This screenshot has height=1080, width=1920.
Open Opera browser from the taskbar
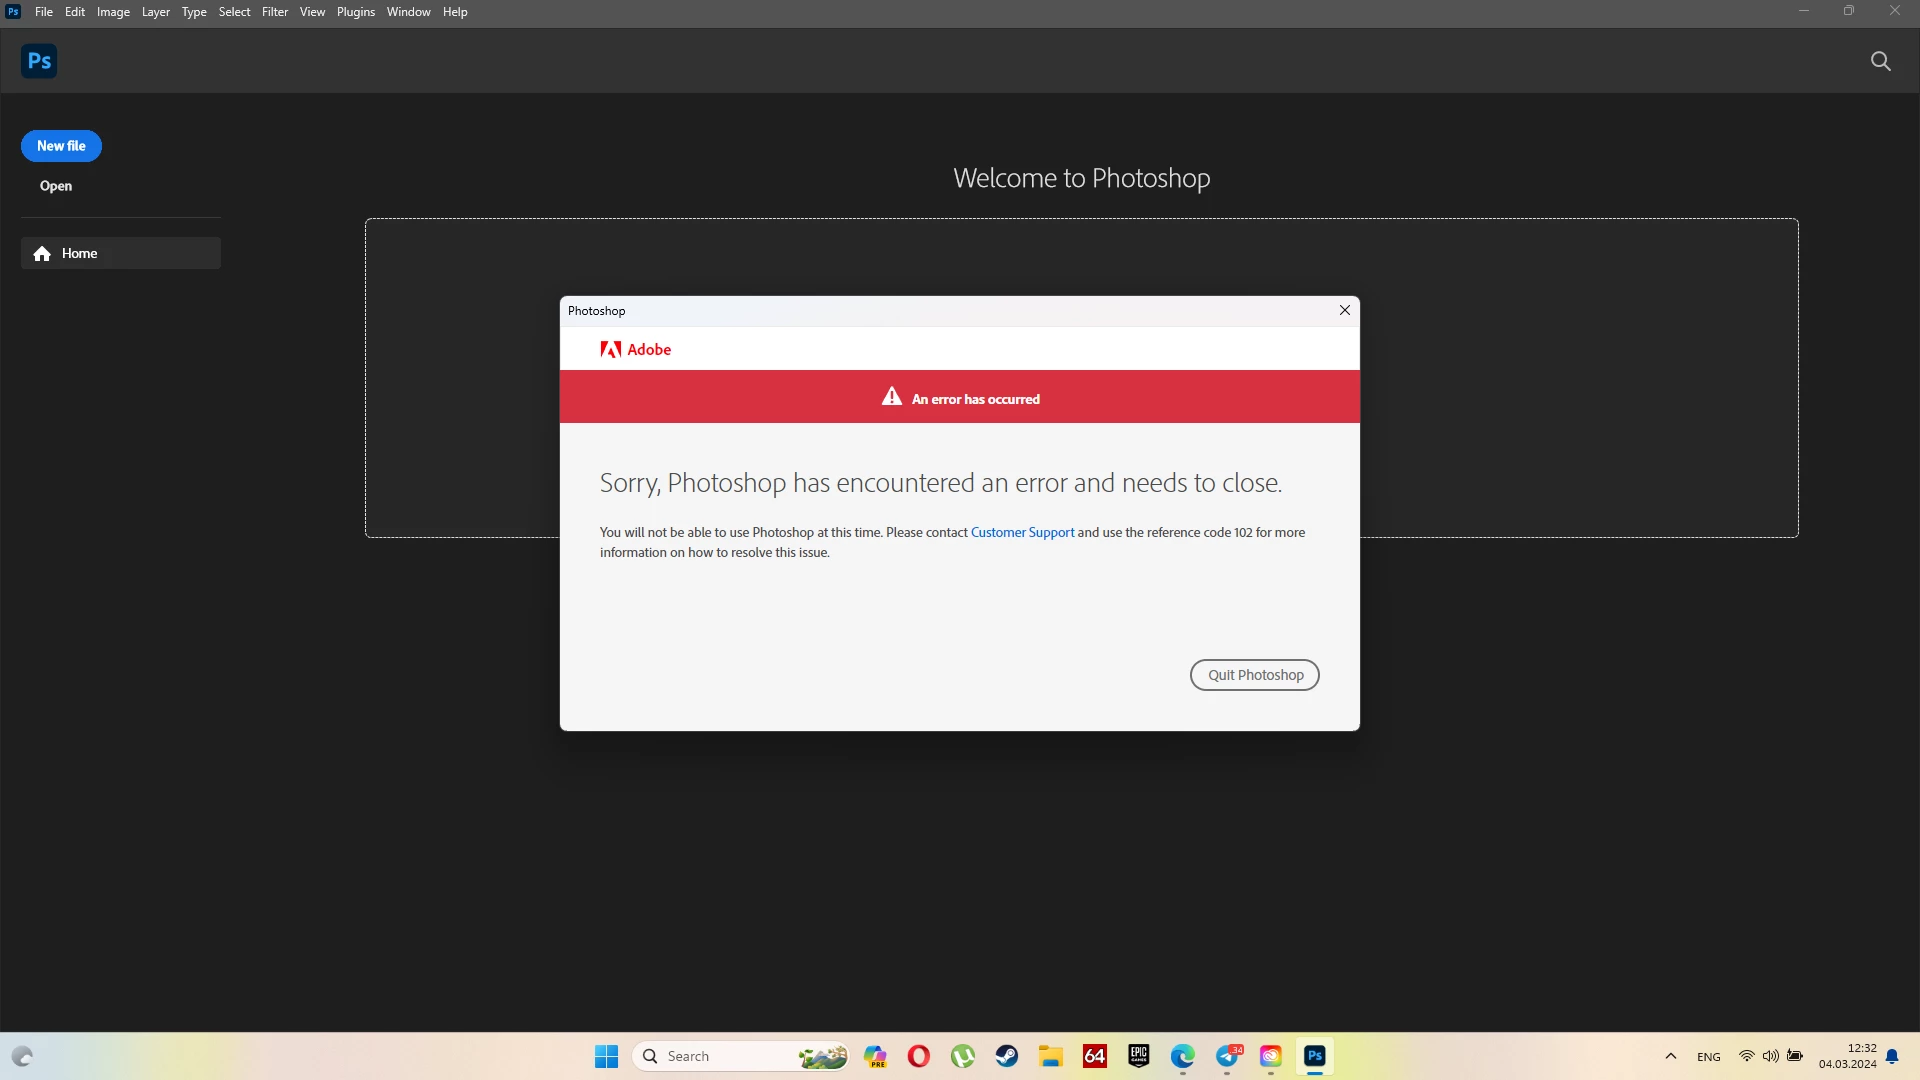918,1056
